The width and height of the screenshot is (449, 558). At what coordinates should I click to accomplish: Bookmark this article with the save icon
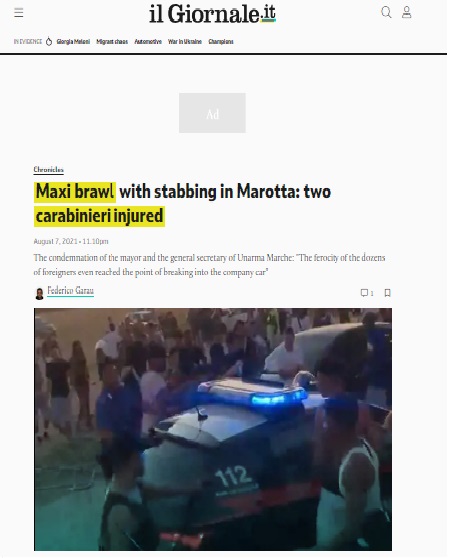point(387,293)
